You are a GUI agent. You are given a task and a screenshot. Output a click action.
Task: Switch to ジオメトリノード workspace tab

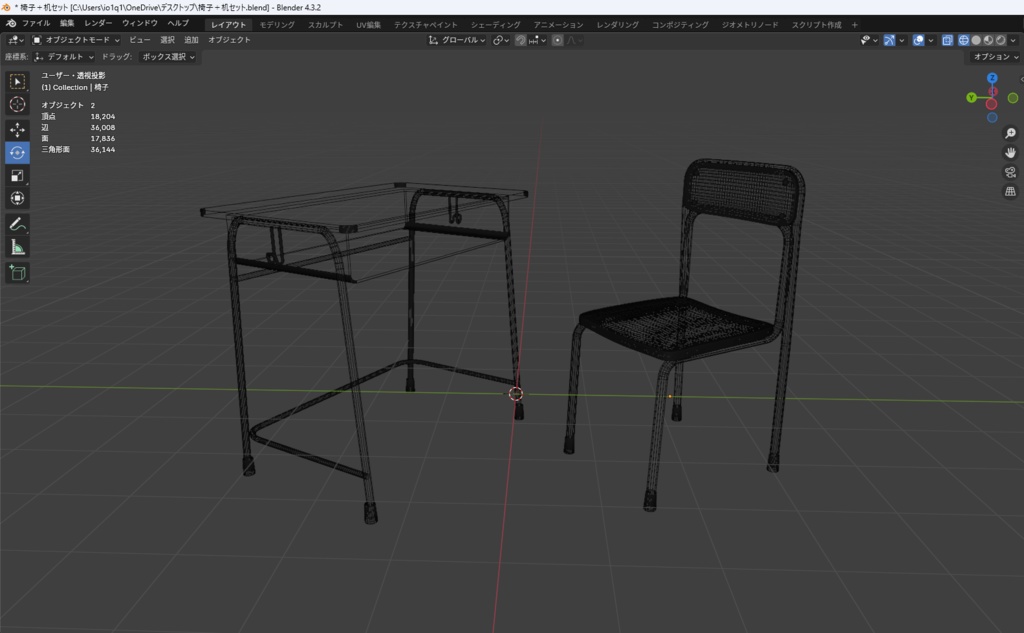(x=750, y=25)
